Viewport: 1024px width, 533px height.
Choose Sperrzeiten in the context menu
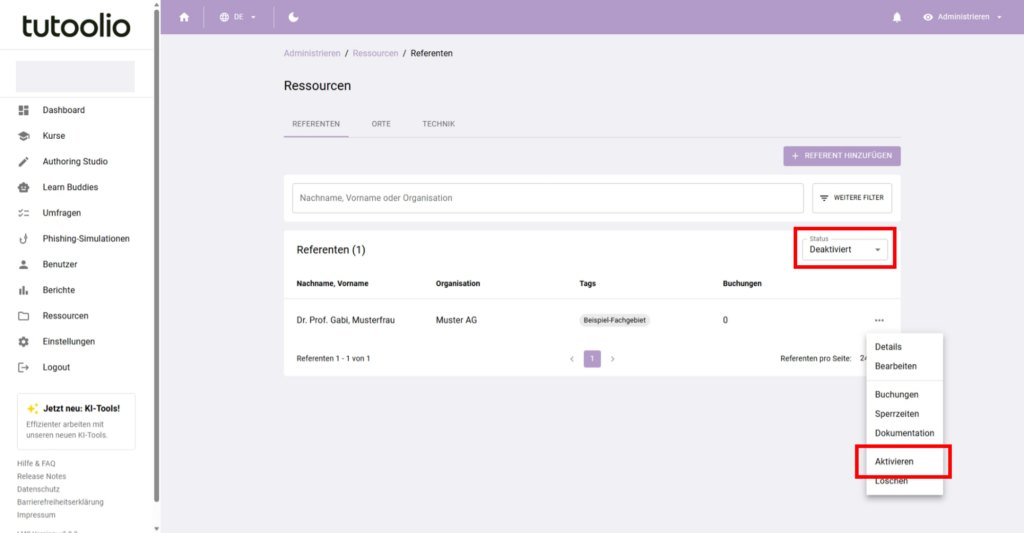[904, 414]
